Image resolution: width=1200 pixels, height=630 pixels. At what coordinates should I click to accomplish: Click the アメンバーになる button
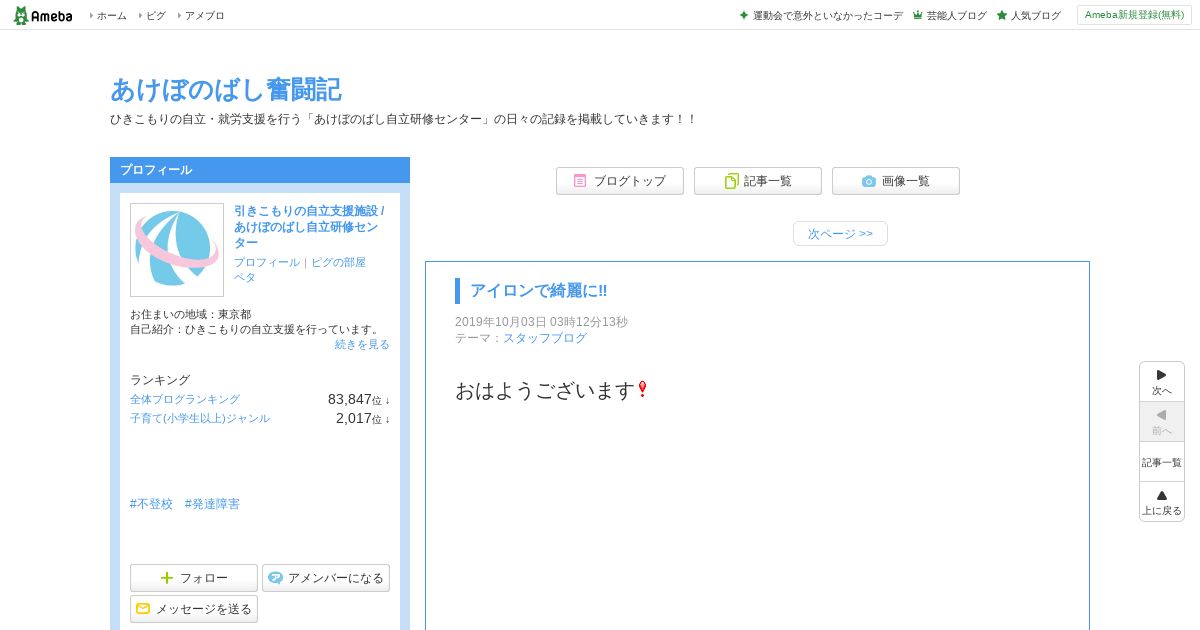click(326, 578)
